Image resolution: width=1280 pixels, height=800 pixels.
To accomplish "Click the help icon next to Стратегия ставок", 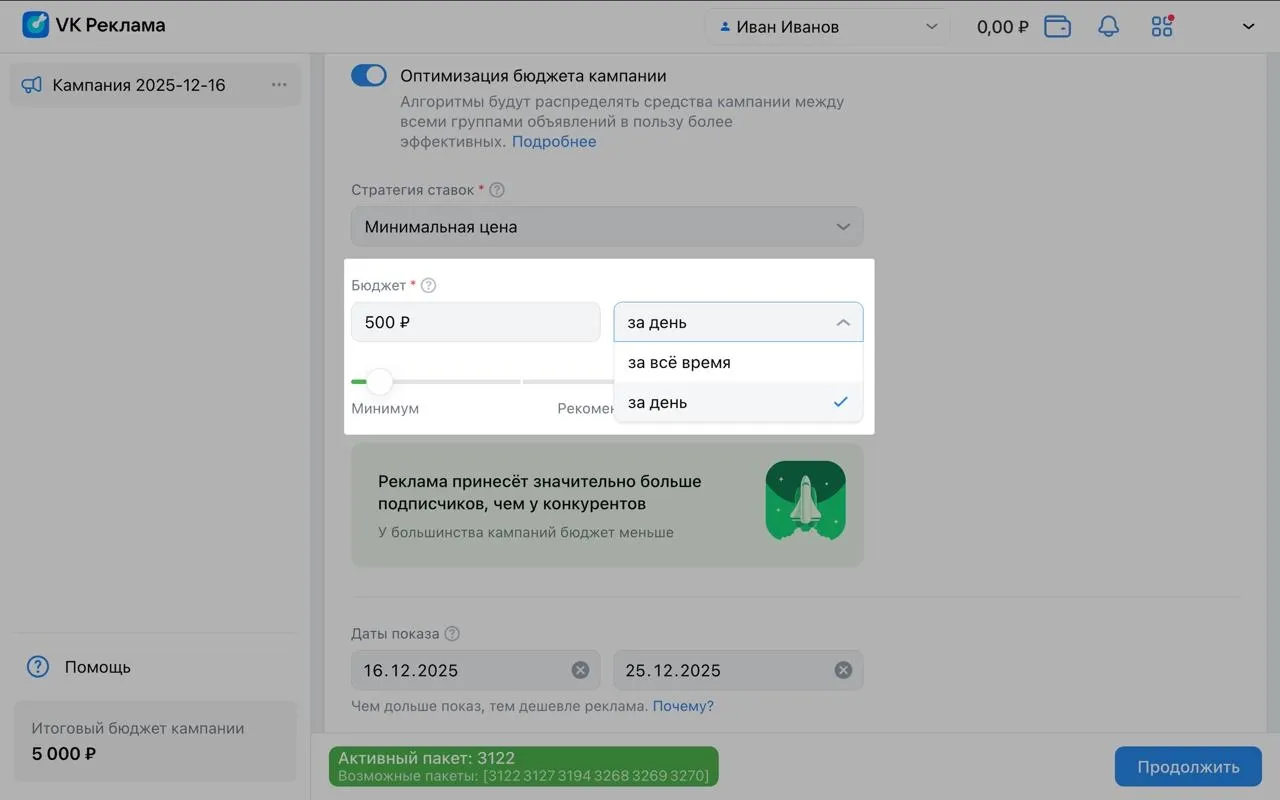I will 497,190.
